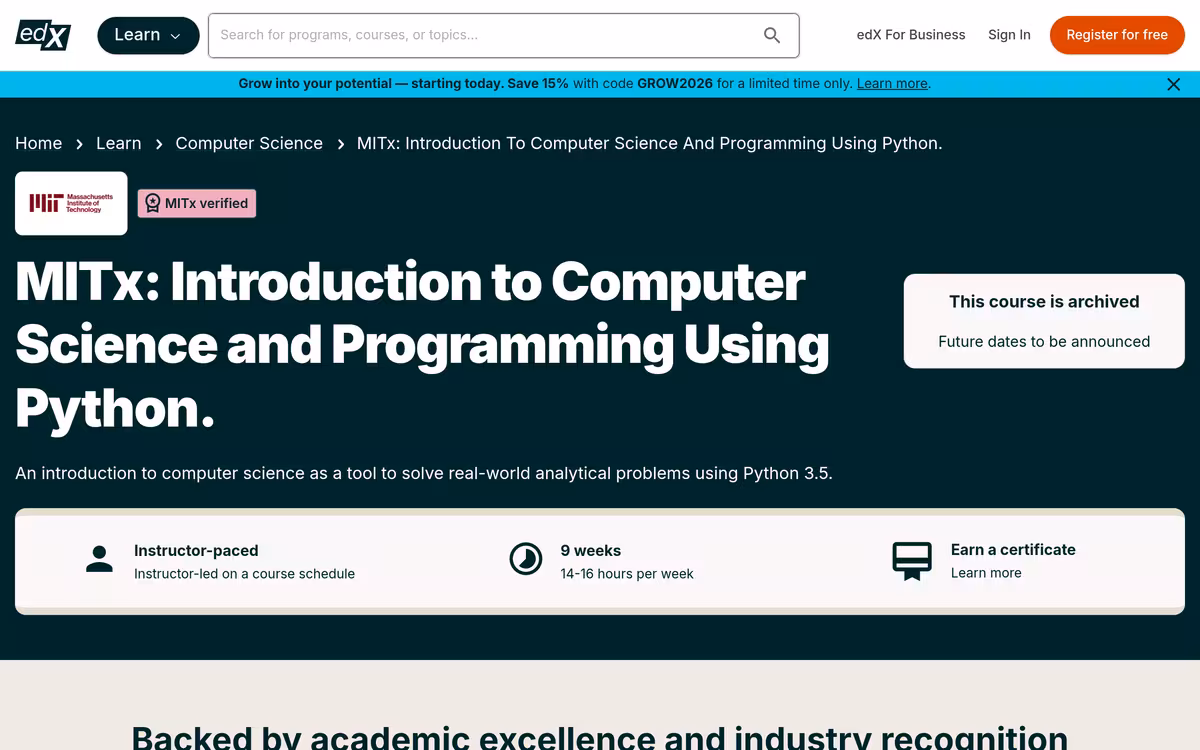Image resolution: width=1200 pixels, height=750 pixels.
Task: Click the GROW2026 promo code text
Action: tap(675, 84)
